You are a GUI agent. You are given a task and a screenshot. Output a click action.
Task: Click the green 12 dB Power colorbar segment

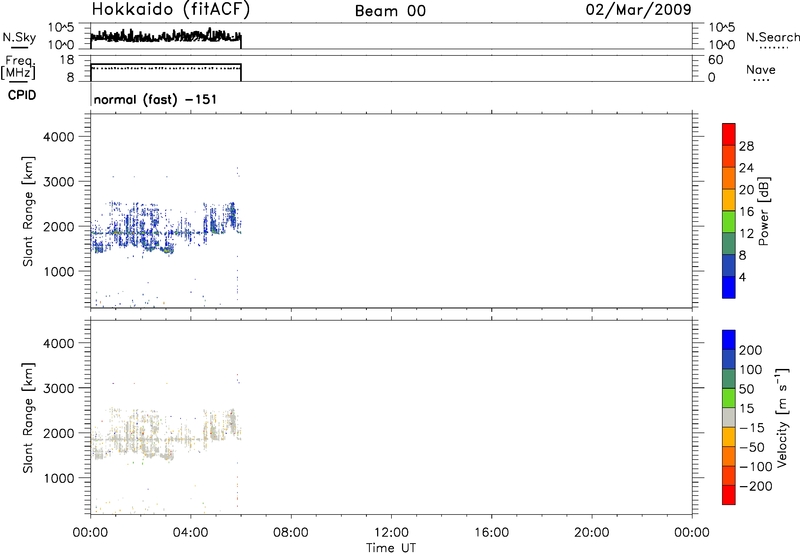pos(729,221)
